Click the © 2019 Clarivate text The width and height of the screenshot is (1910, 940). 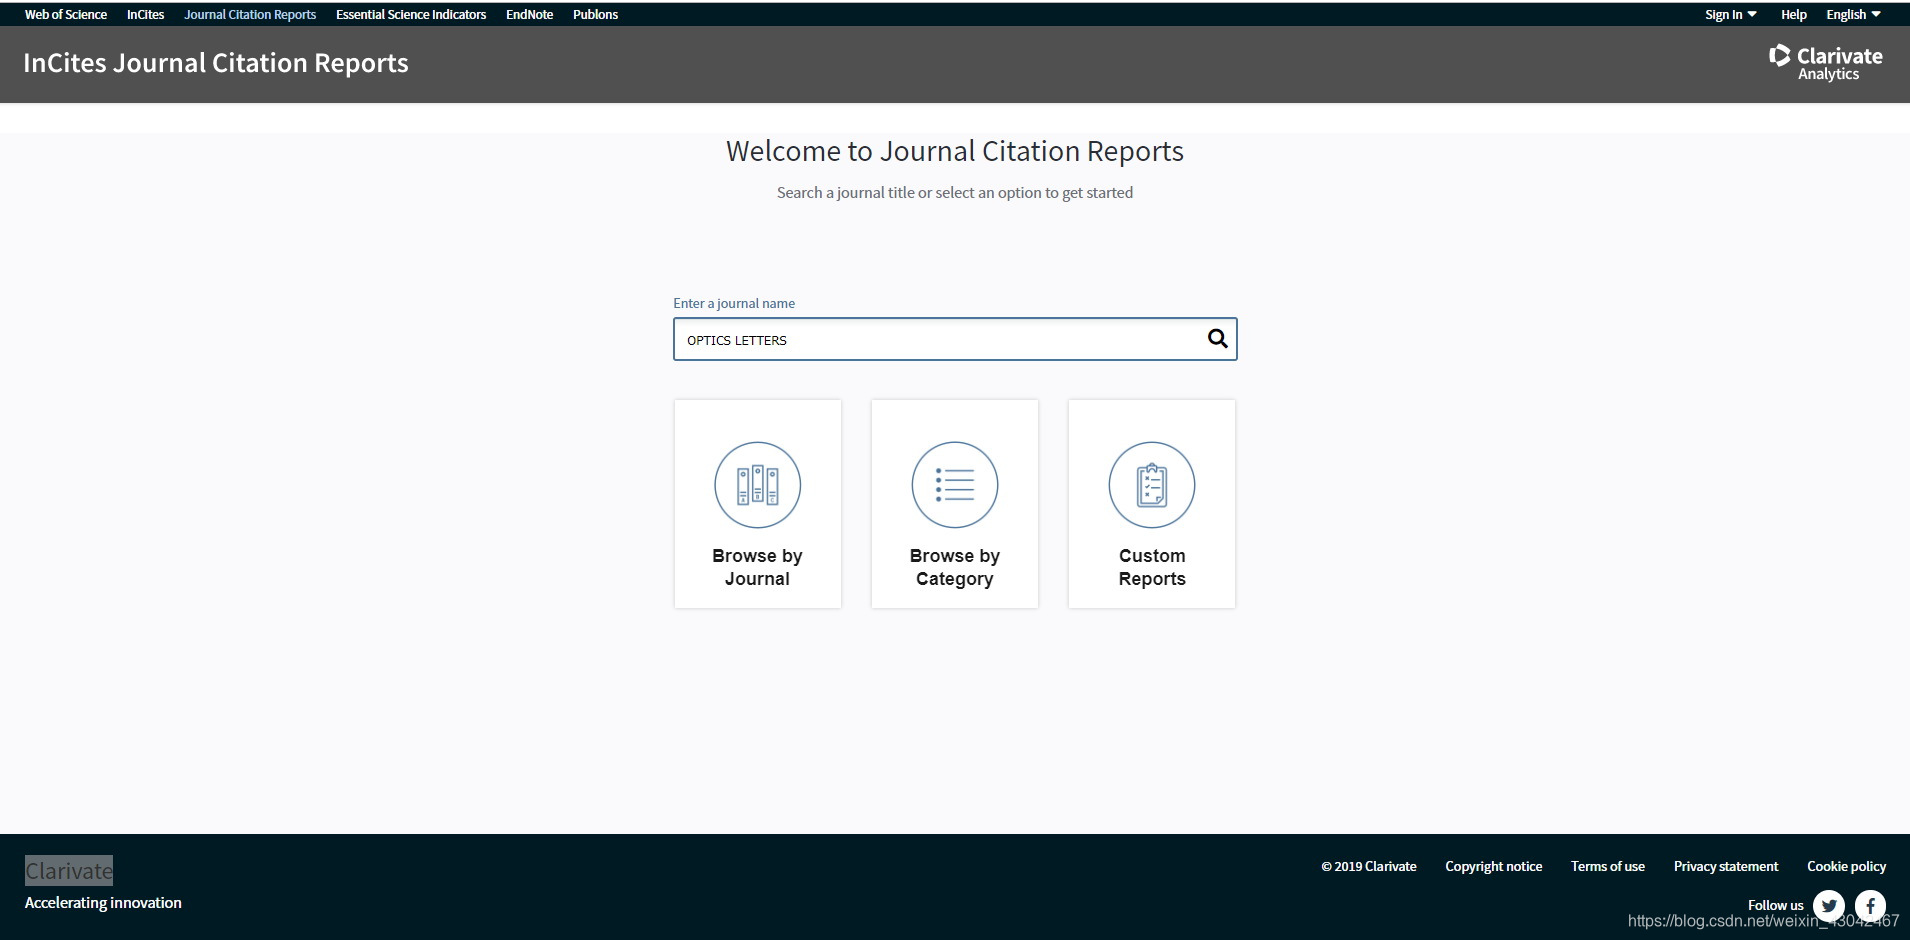[x=1368, y=866]
